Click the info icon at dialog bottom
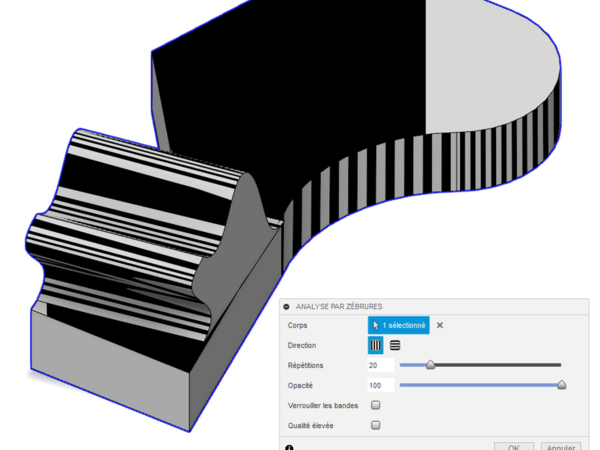This screenshot has width=600, height=450. pyautogui.click(x=288, y=446)
